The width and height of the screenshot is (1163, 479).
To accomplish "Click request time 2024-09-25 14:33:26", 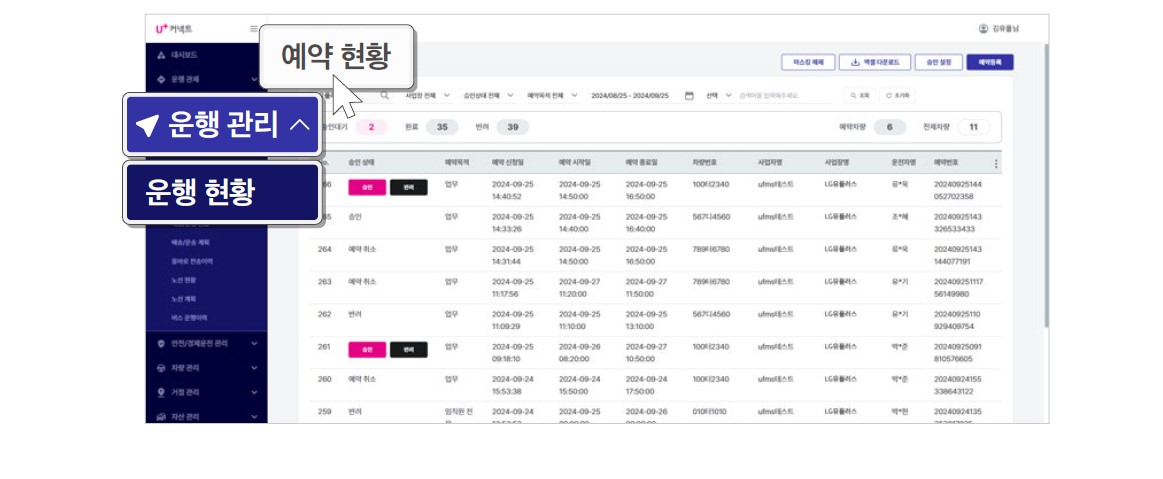I will (513, 223).
